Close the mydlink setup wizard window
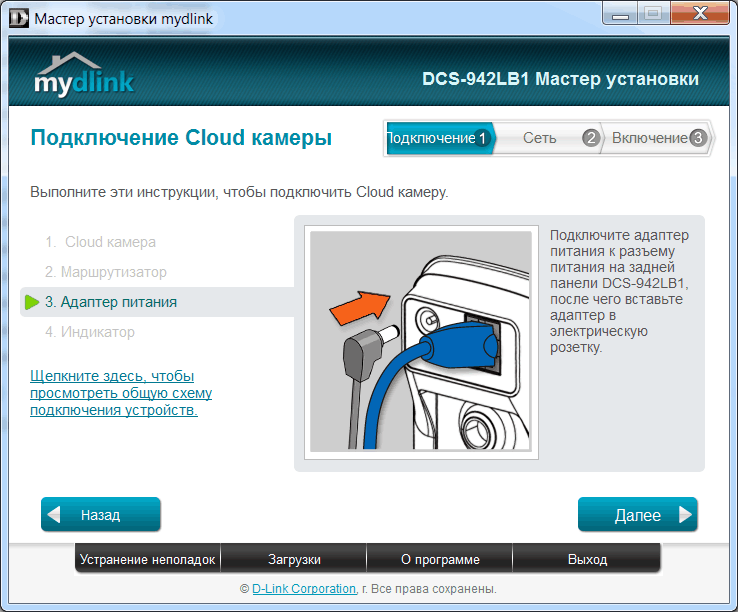This screenshot has width=738, height=612. pyautogui.click(x=700, y=14)
